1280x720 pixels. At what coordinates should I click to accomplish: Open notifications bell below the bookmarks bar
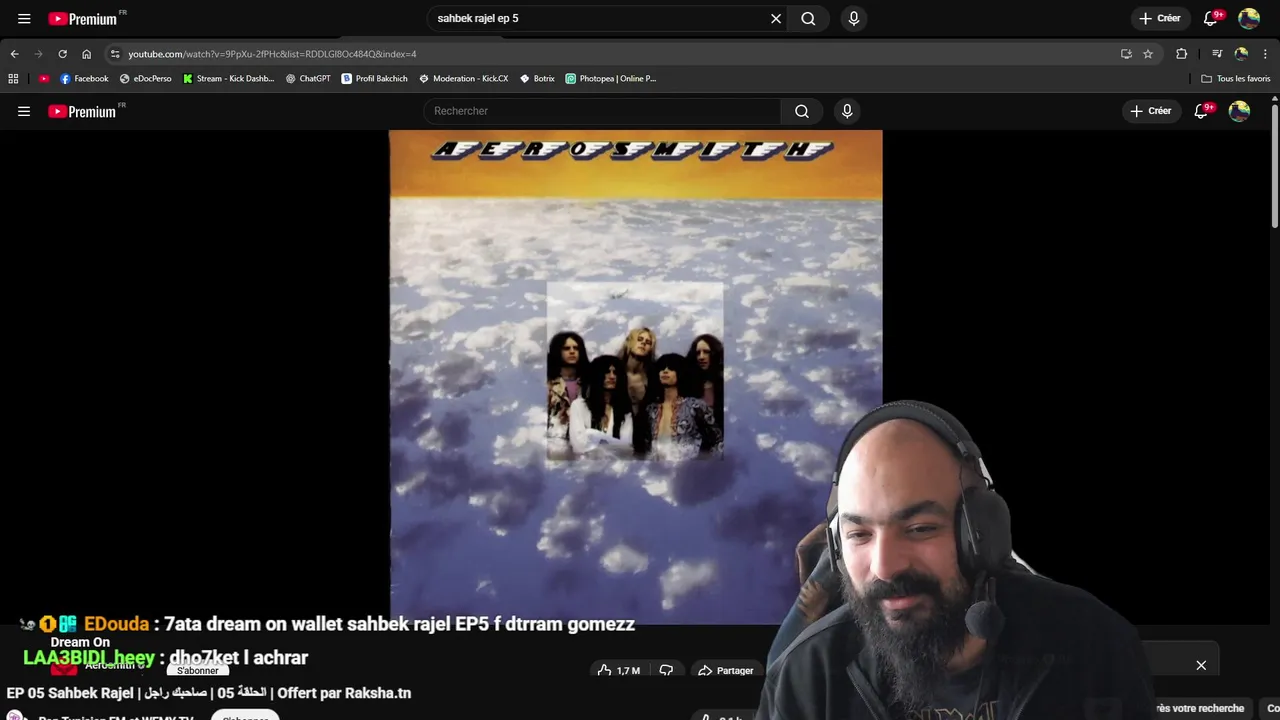tap(1203, 111)
